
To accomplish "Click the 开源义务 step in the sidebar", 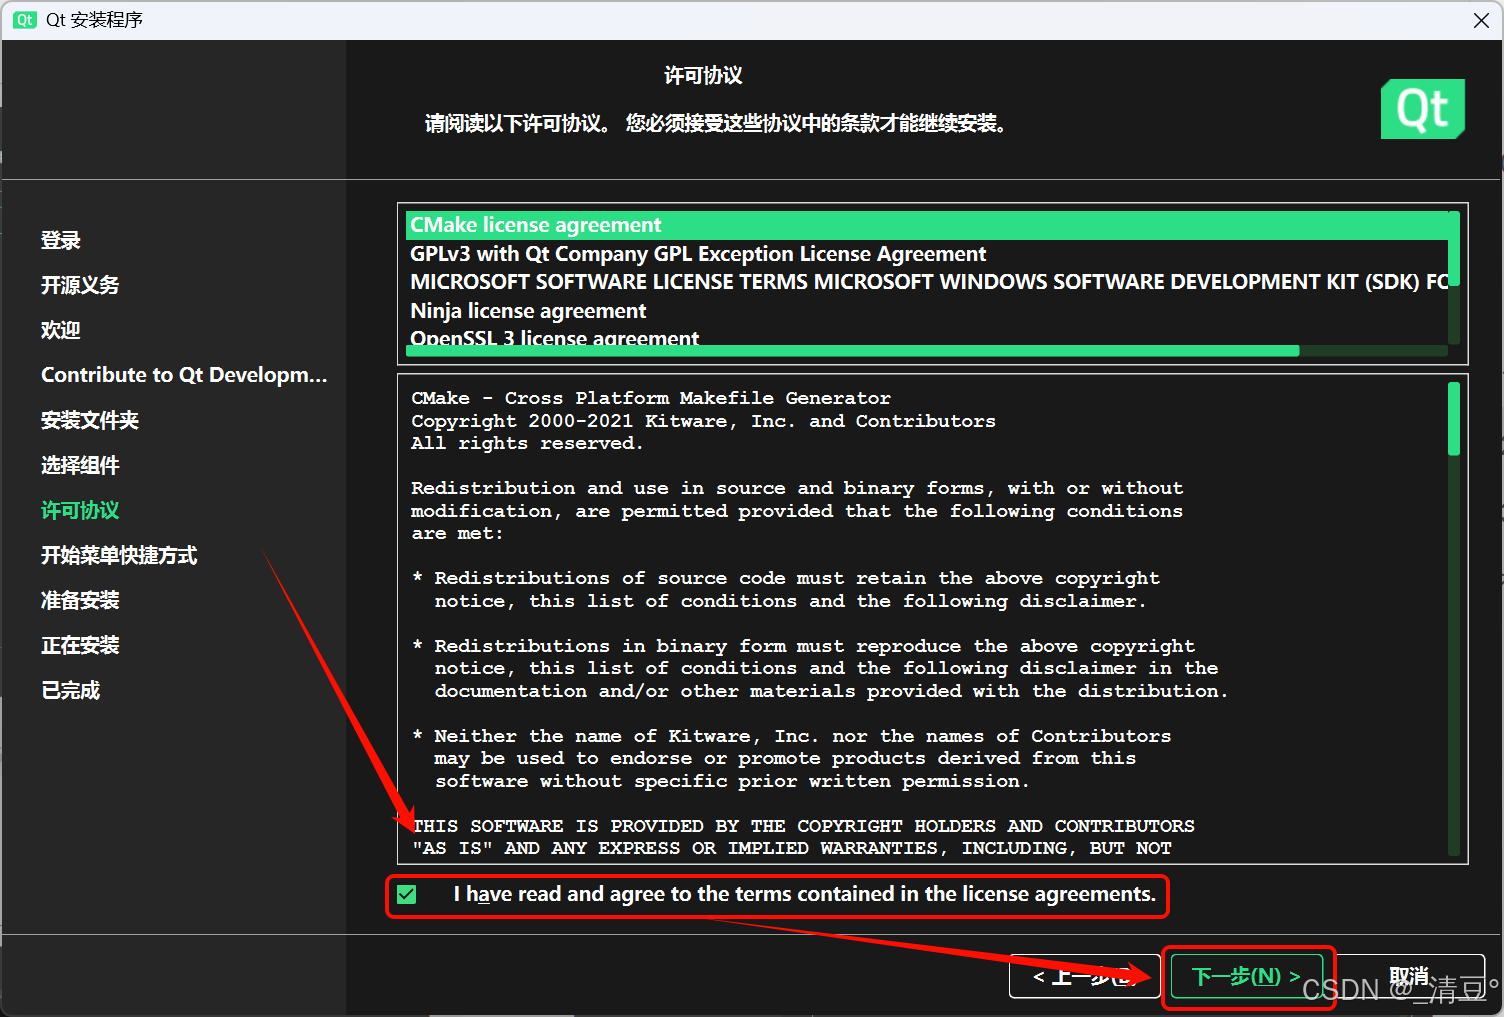I will [80, 285].
